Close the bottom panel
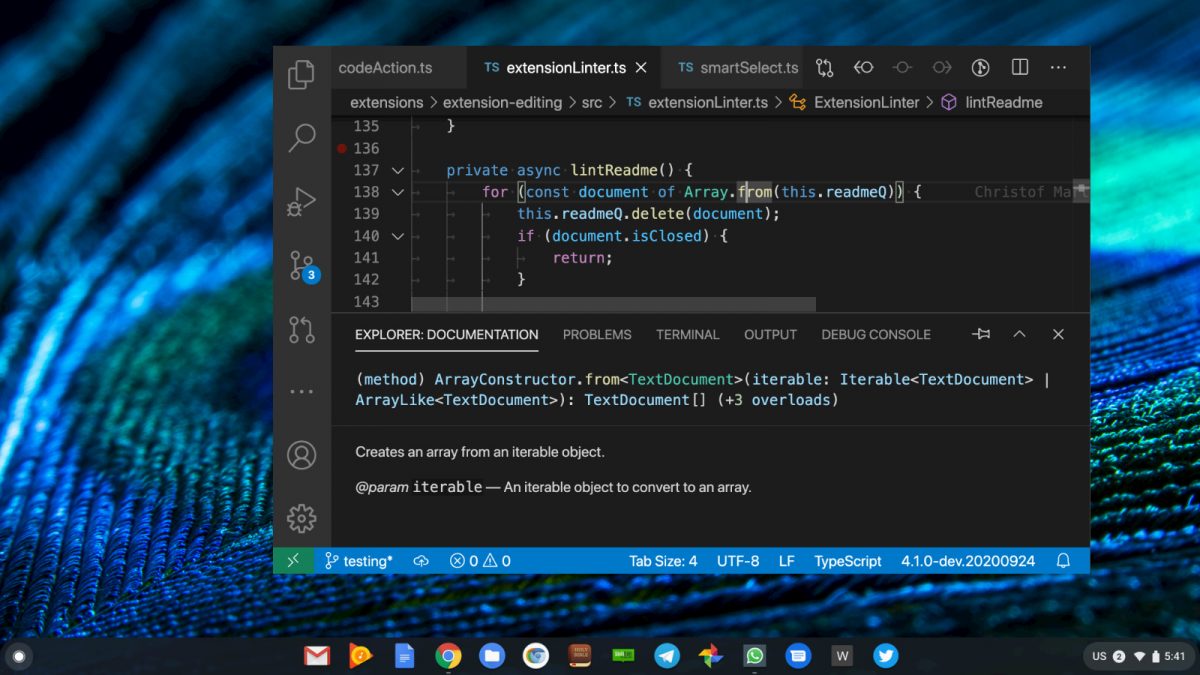 point(1058,334)
